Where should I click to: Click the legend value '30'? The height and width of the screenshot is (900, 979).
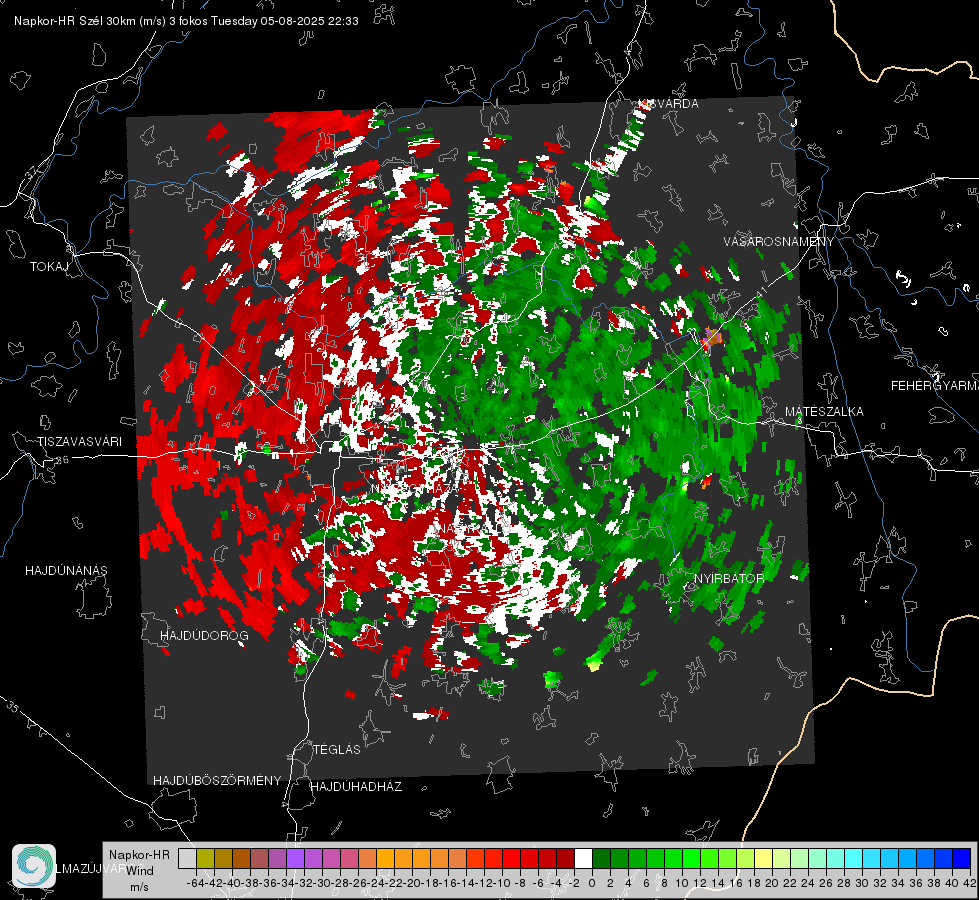tap(862, 883)
